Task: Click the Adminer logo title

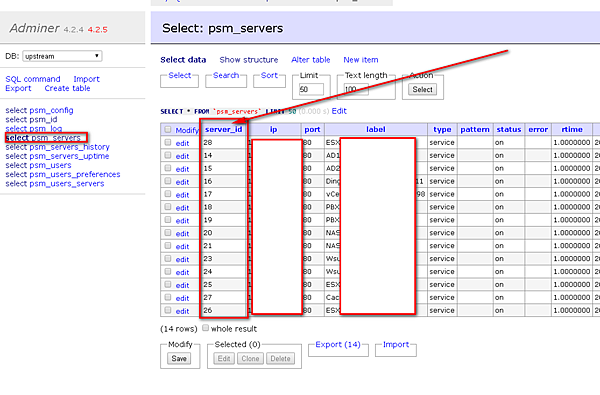Action: coord(34,28)
